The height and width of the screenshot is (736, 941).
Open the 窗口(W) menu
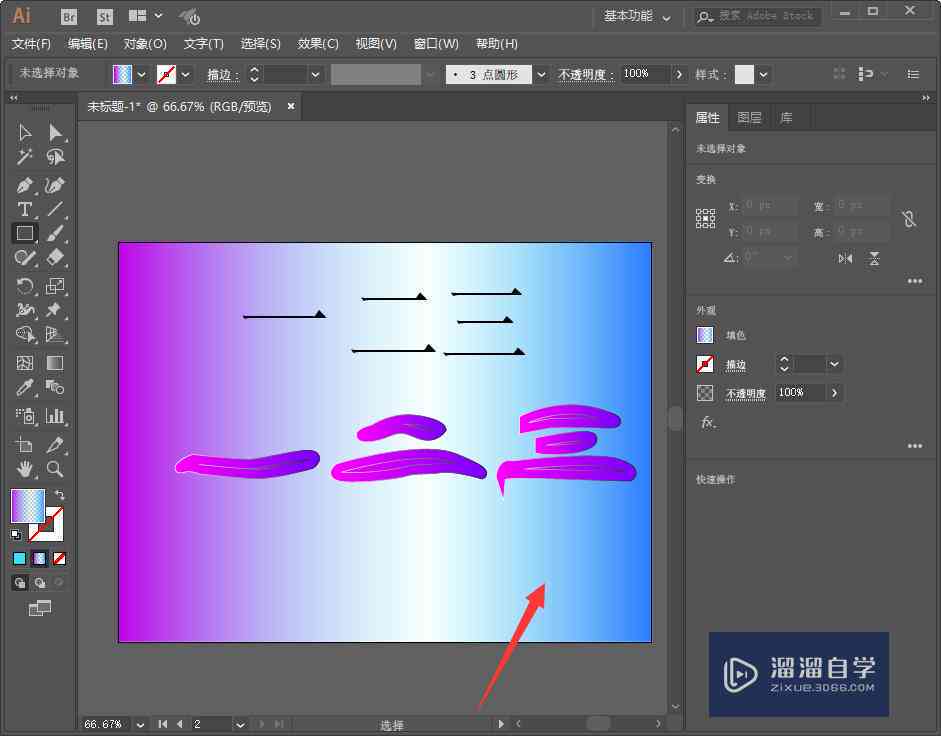(x=436, y=44)
